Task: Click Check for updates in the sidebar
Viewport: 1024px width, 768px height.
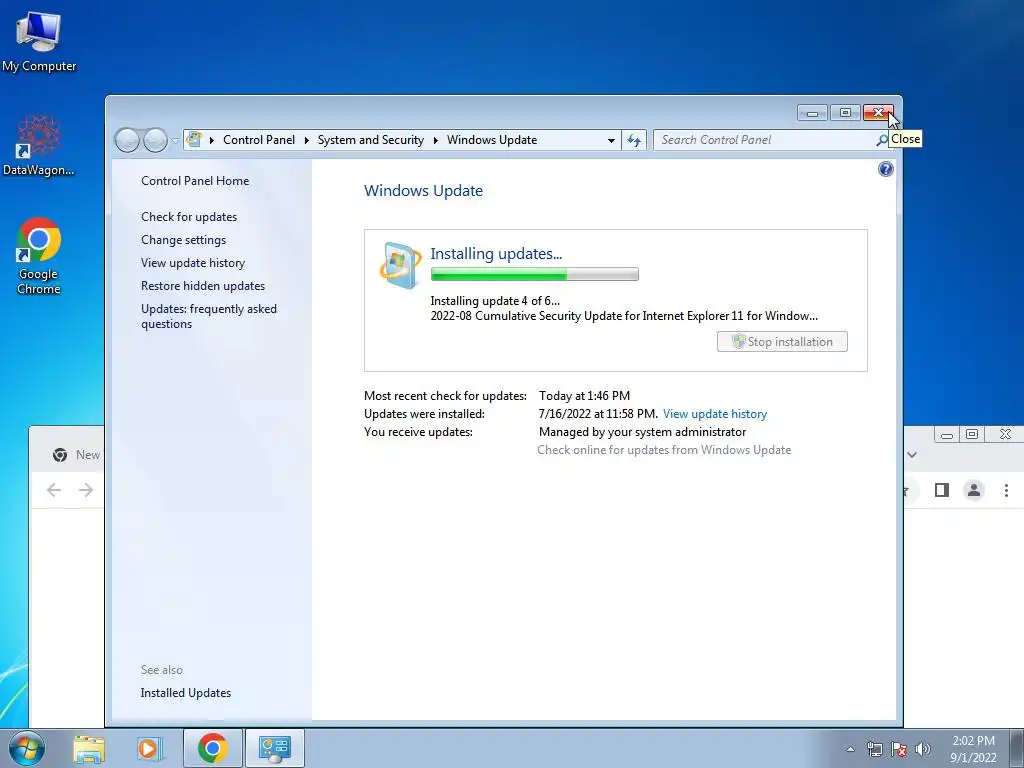Action: pos(189,217)
